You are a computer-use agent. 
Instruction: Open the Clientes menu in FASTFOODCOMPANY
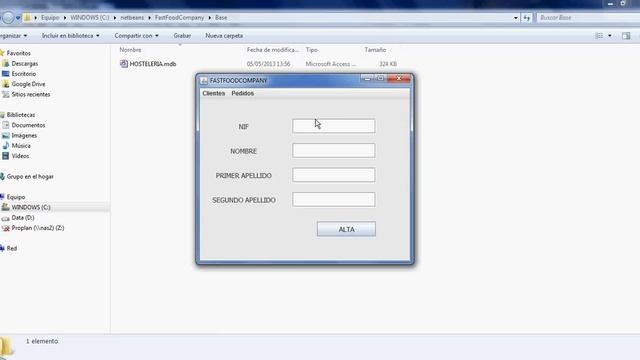pyautogui.click(x=213, y=93)
